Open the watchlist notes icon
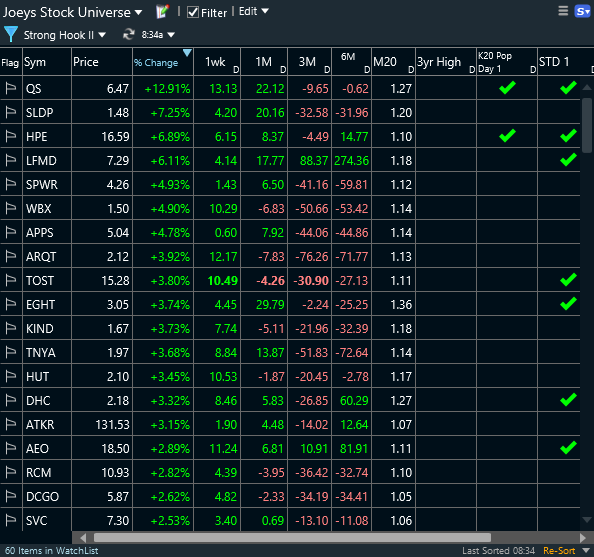This screenshot has height=557, width=594. tap(162, 12)
